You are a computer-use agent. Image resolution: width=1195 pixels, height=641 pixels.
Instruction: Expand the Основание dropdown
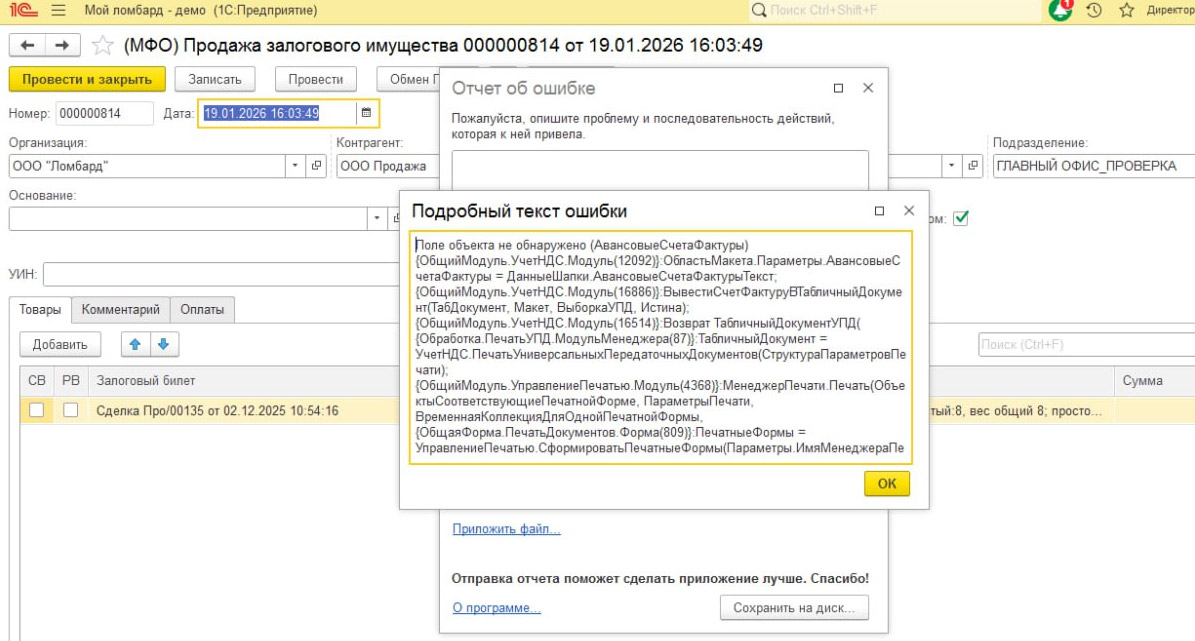point(377,218)
